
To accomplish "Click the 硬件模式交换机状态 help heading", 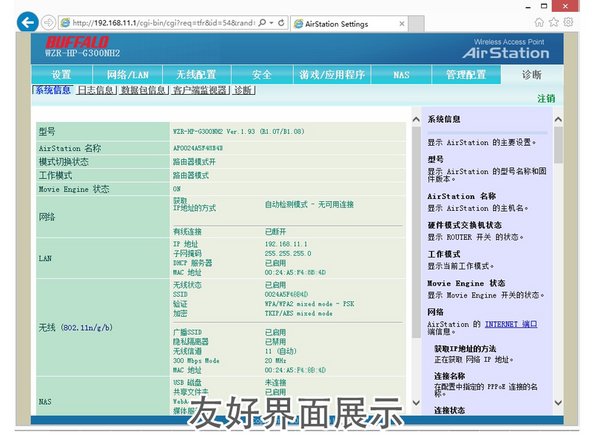I will pos(464,225).
